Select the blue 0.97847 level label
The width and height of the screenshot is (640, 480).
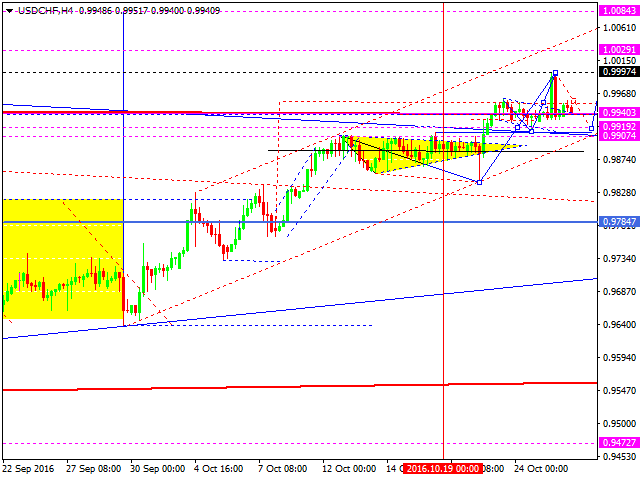(x=619, y=222)
